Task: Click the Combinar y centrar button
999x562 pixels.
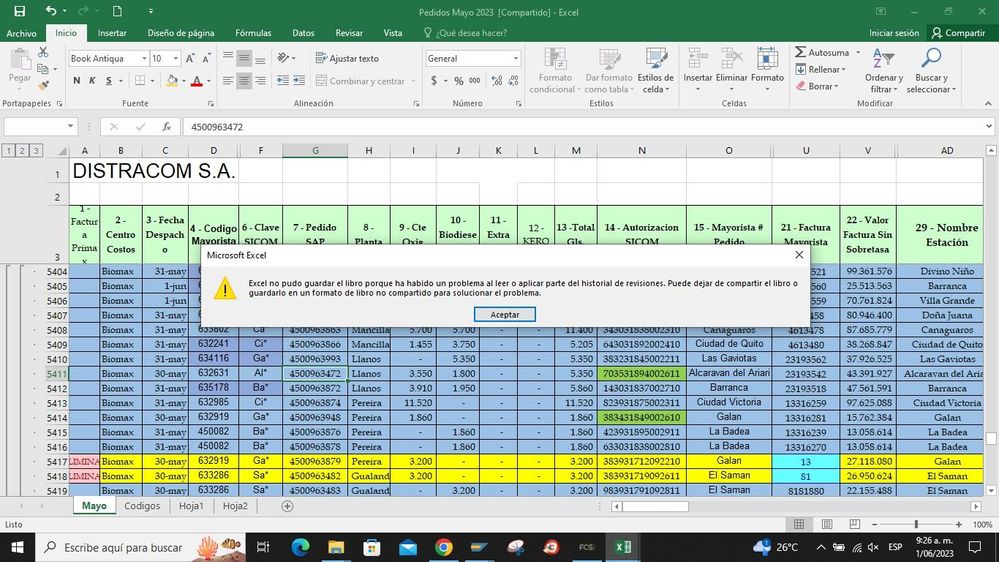Action: [361, 81]
